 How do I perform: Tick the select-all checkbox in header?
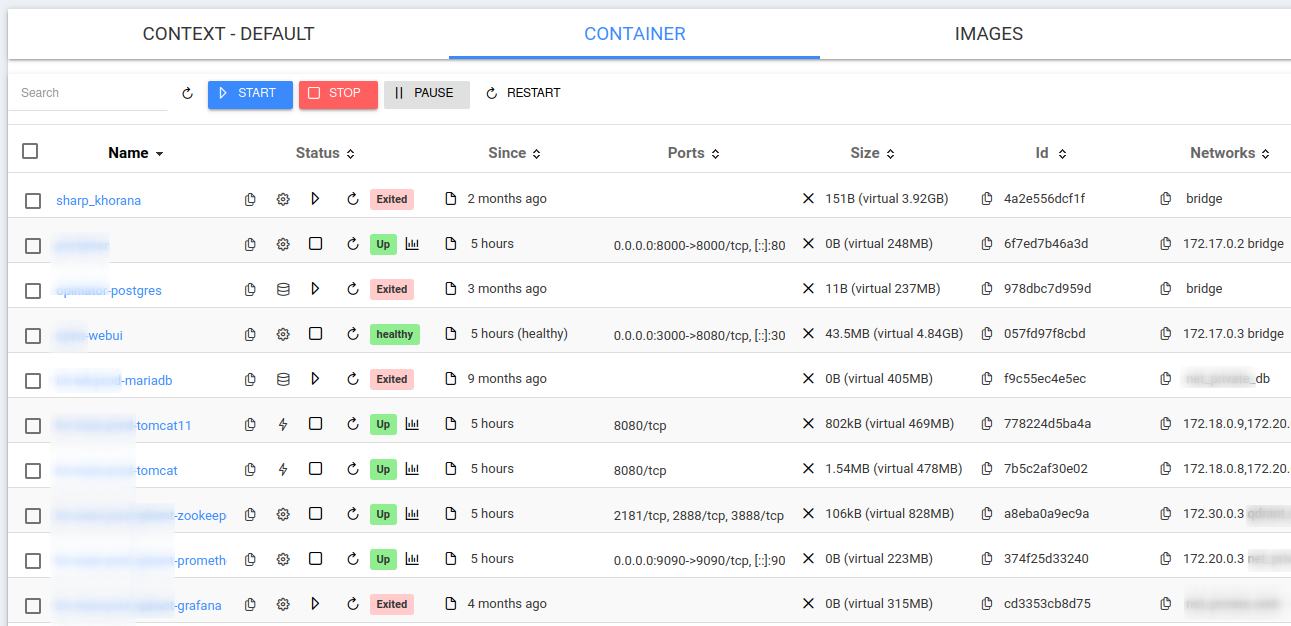coord(30,151)
